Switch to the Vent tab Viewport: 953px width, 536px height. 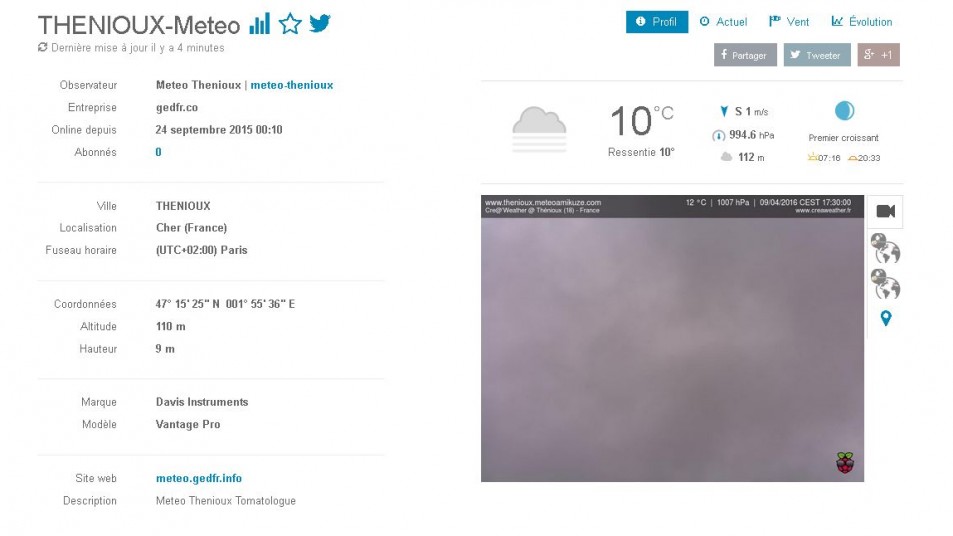[789, 22]
